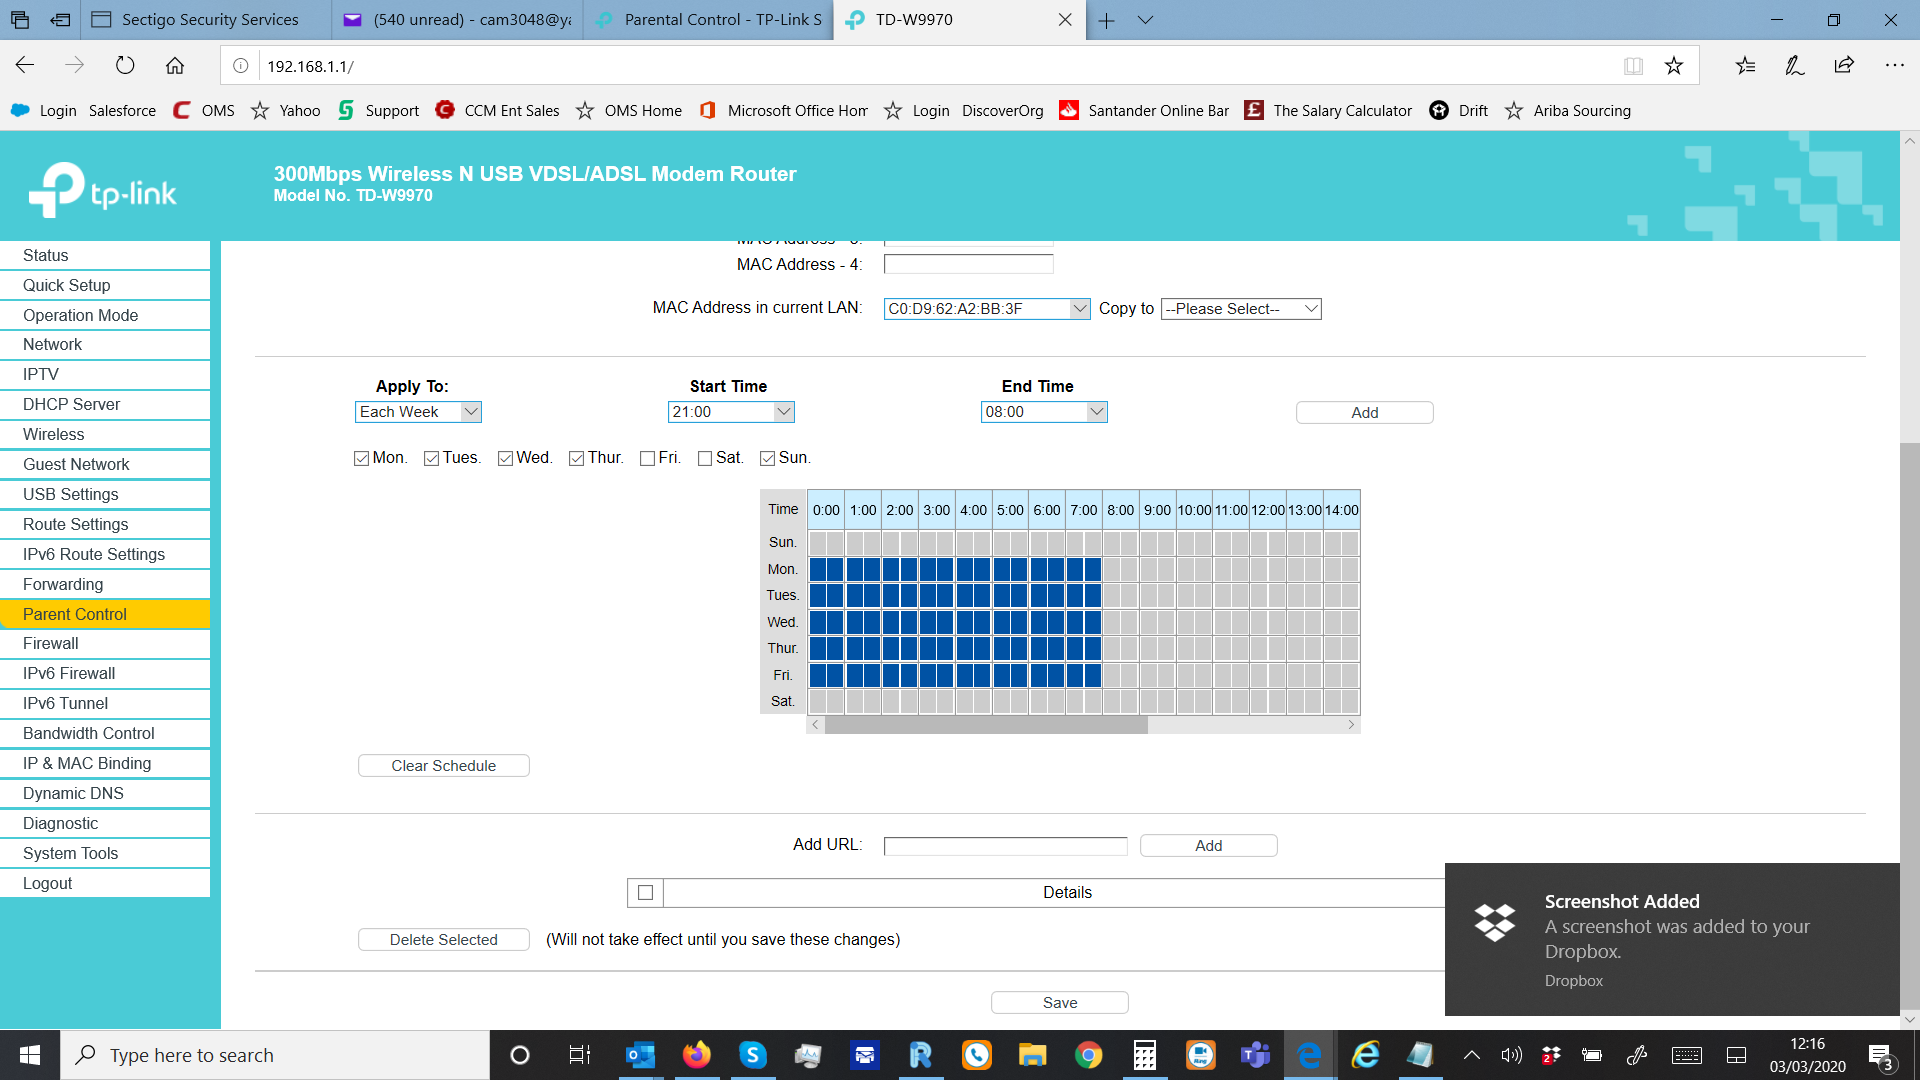The image size is (1920, 1080).
Task: Click the Clear Schedule button
Action: [x=443, y=766]
